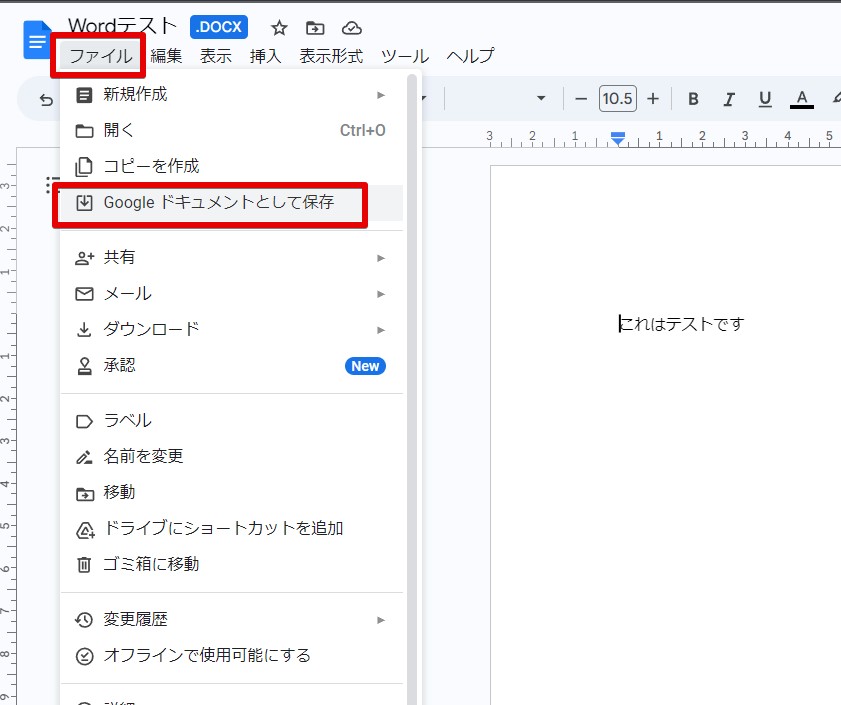Open the 編集 menu
This screenshot has height=705, width=841.
click(166, 56)
